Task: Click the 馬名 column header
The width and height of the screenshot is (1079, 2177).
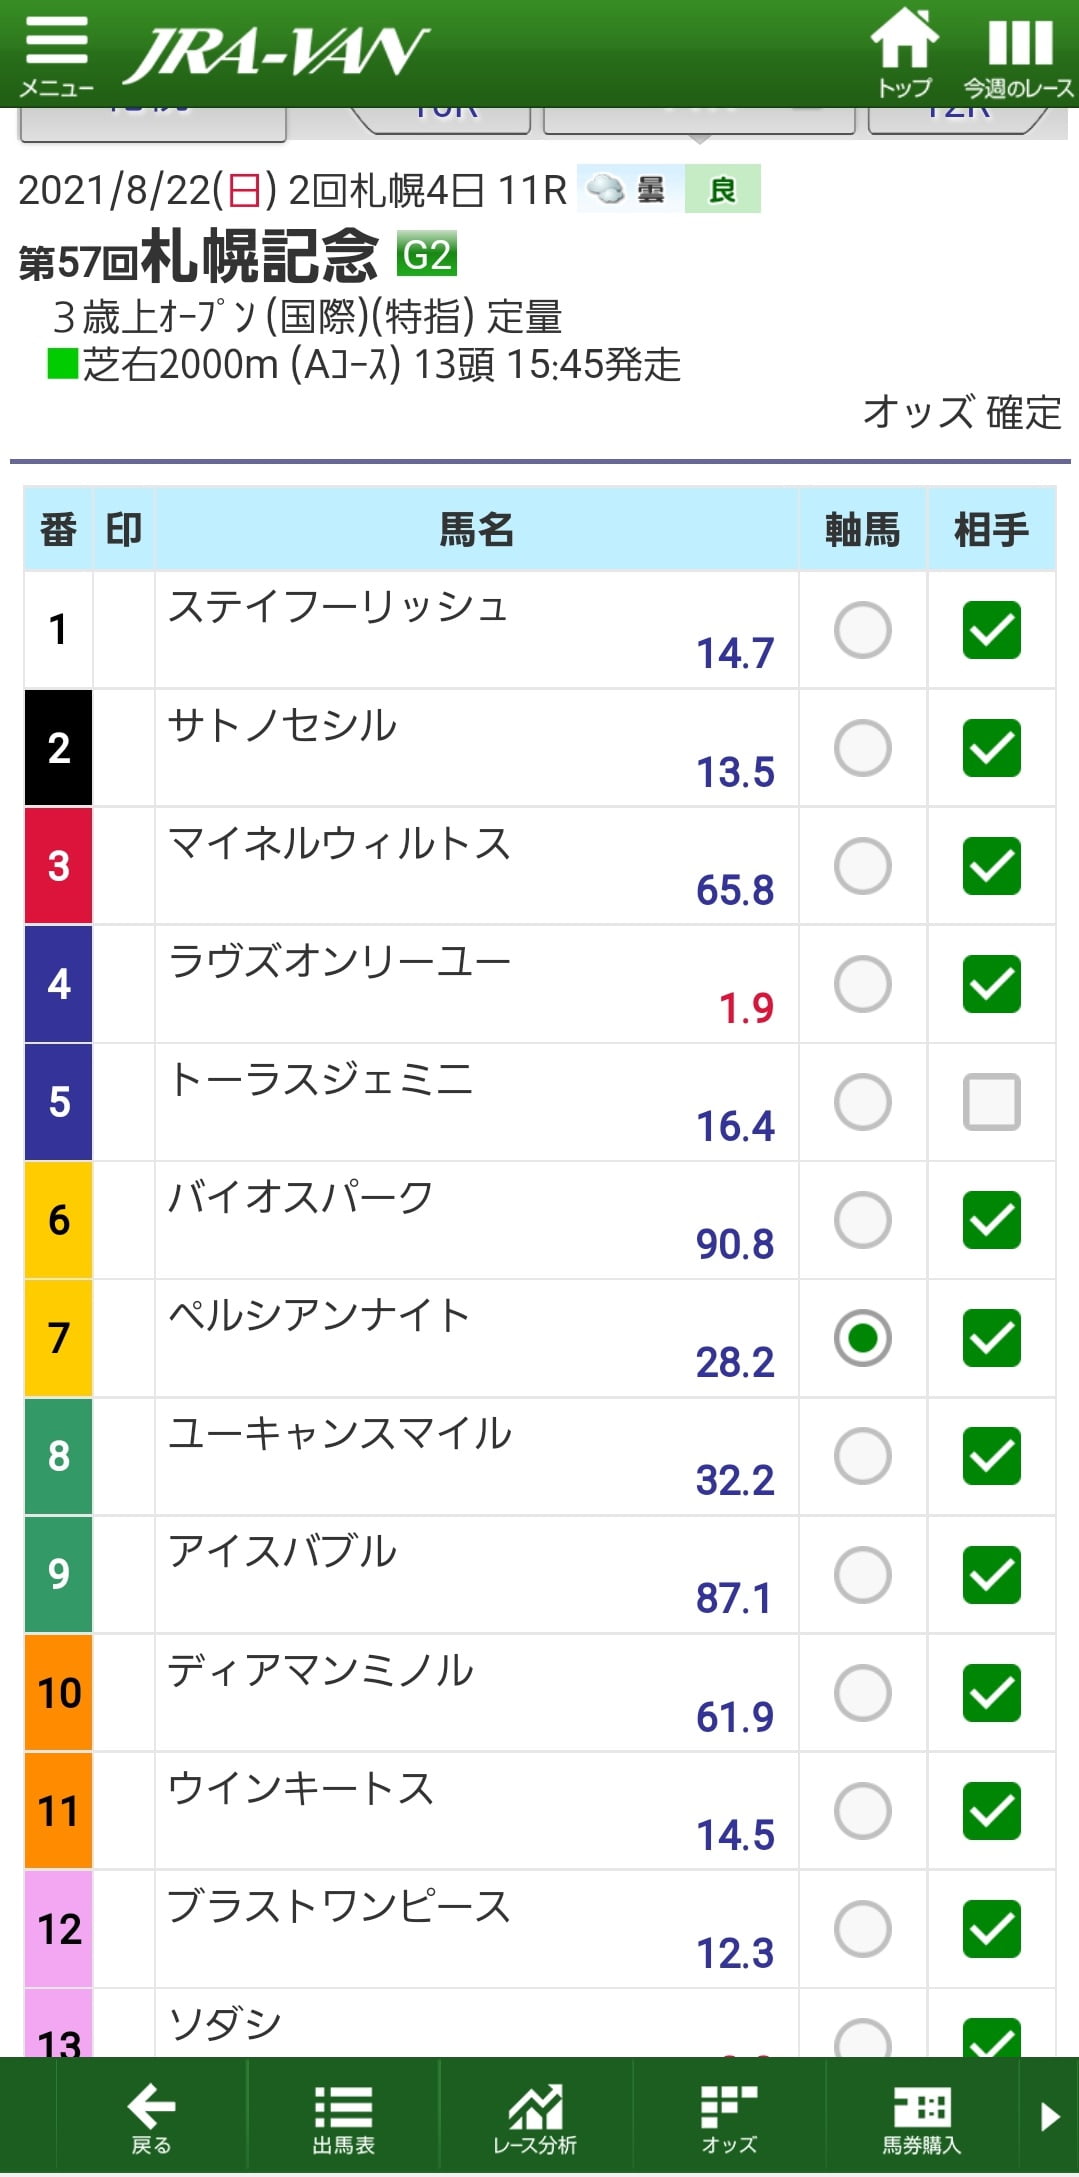Action: coord(476,529)
